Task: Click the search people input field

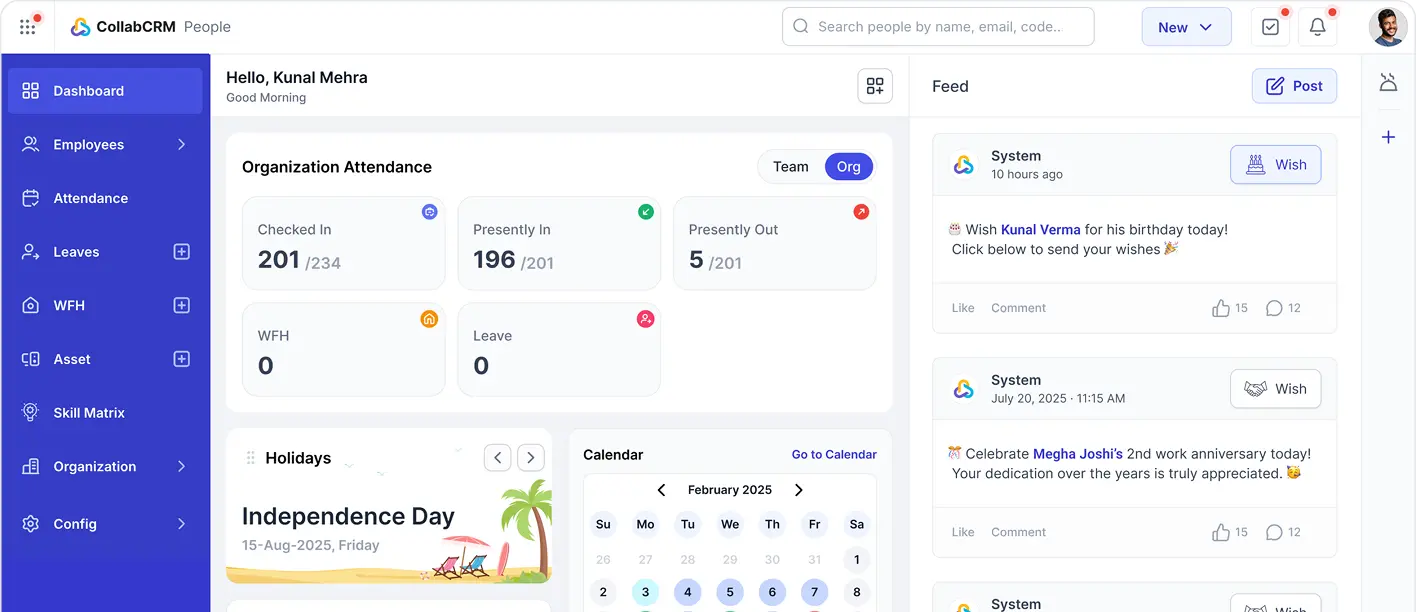Action: point(938,26)
